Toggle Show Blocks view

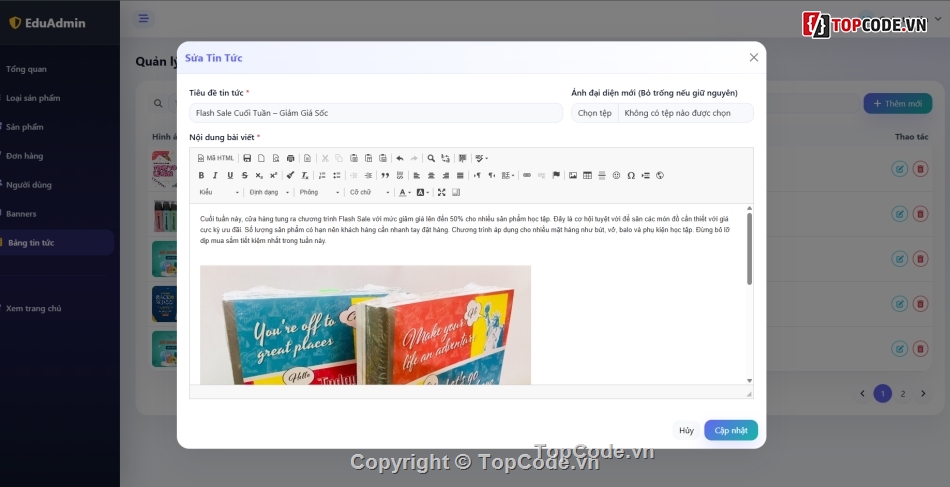click(456, 192)
